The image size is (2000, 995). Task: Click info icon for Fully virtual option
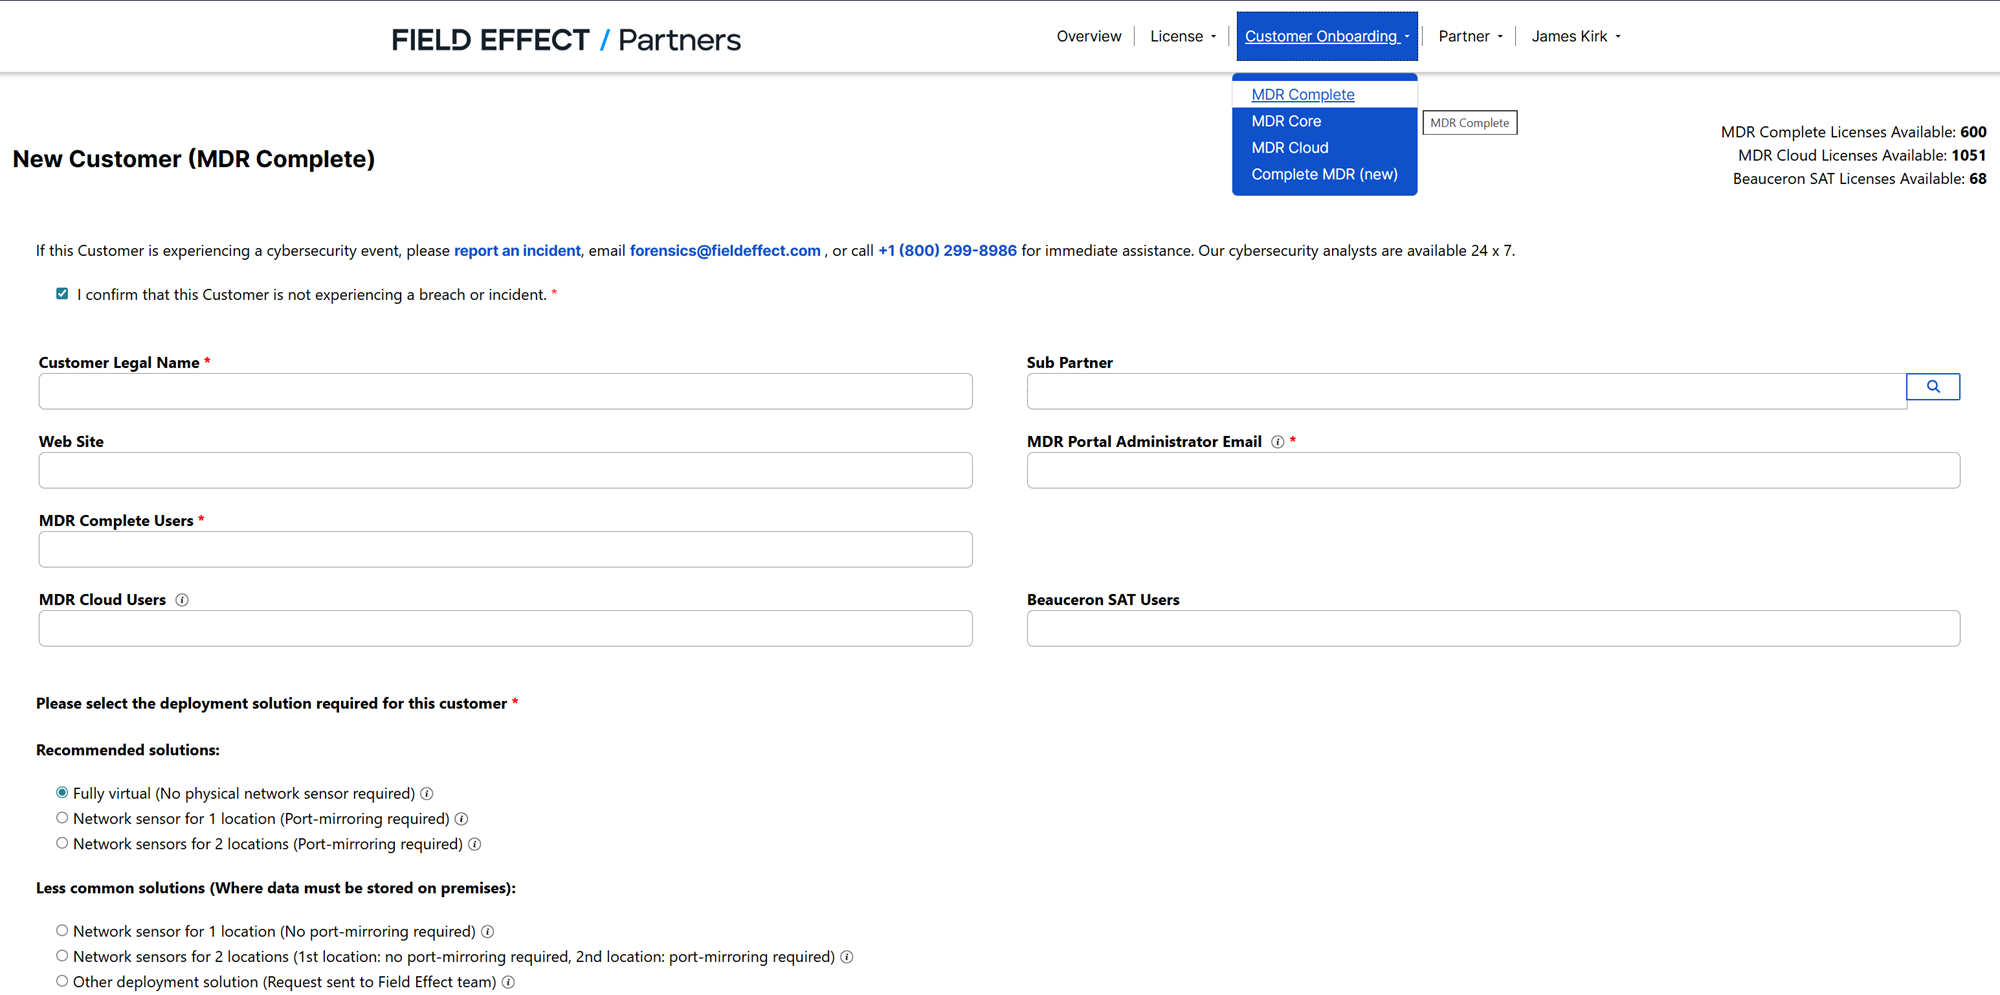427,794
